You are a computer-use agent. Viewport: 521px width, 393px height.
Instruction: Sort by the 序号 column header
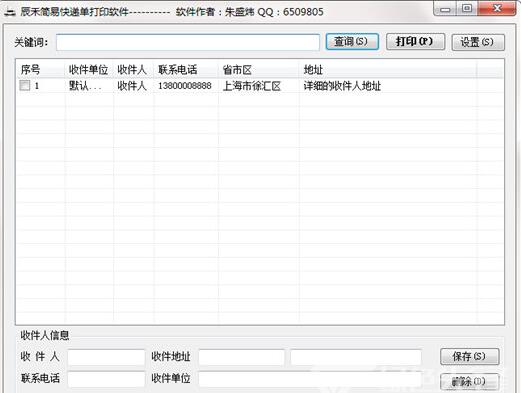tap(40, 70)
